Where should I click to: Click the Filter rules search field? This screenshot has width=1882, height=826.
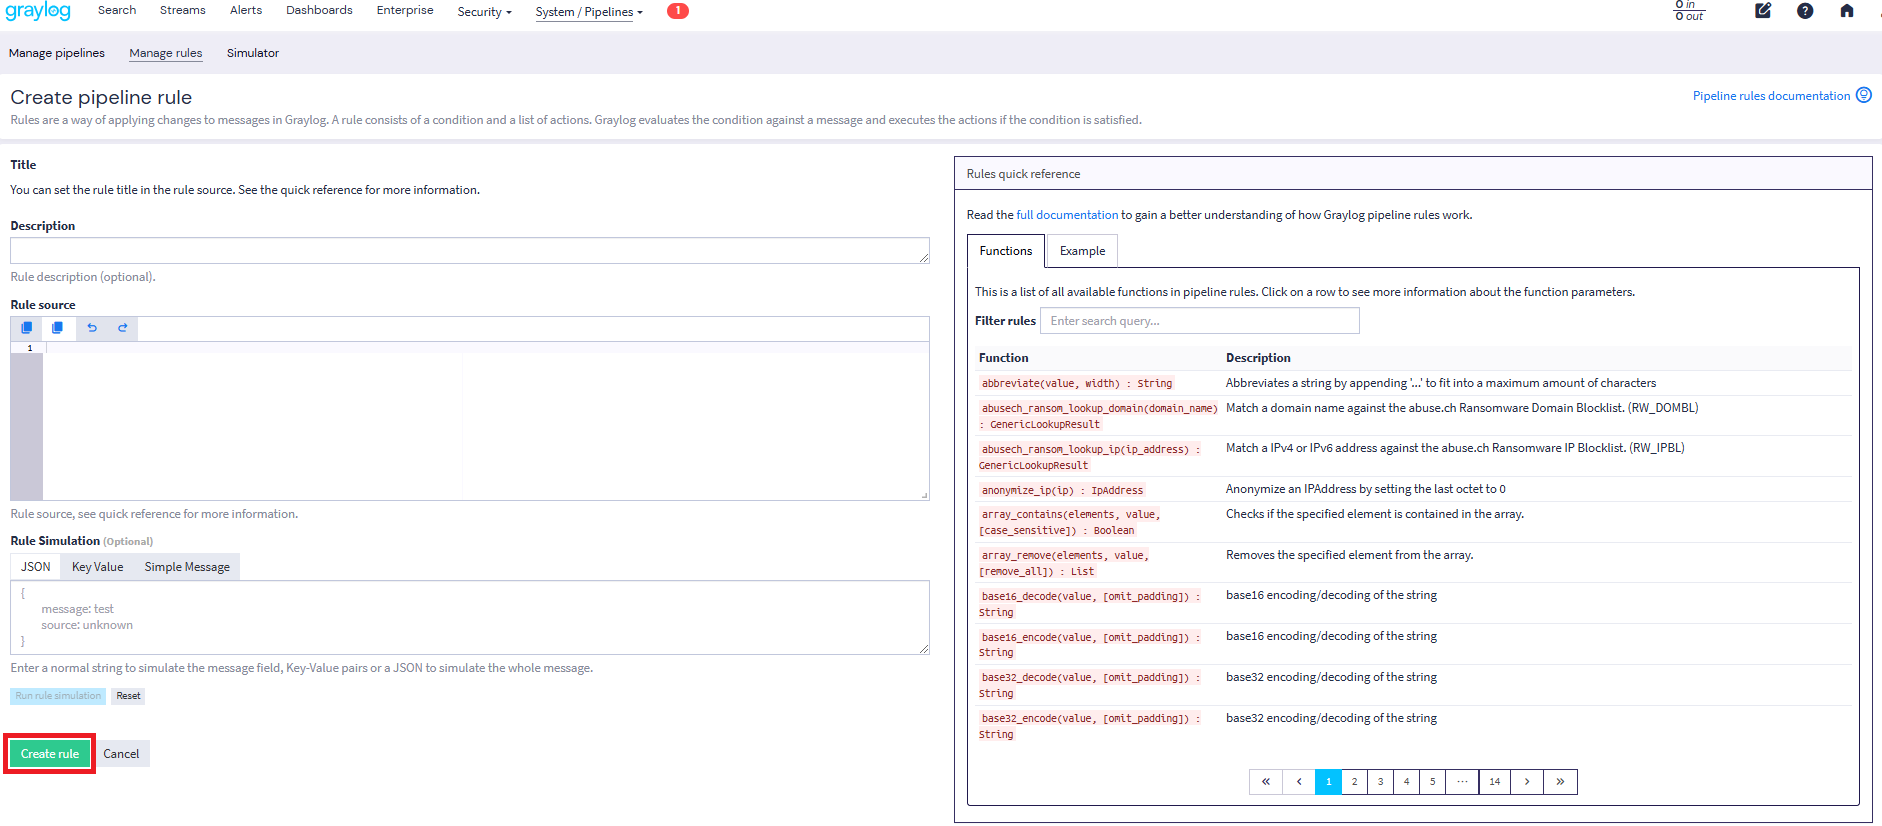point(1199,321)
